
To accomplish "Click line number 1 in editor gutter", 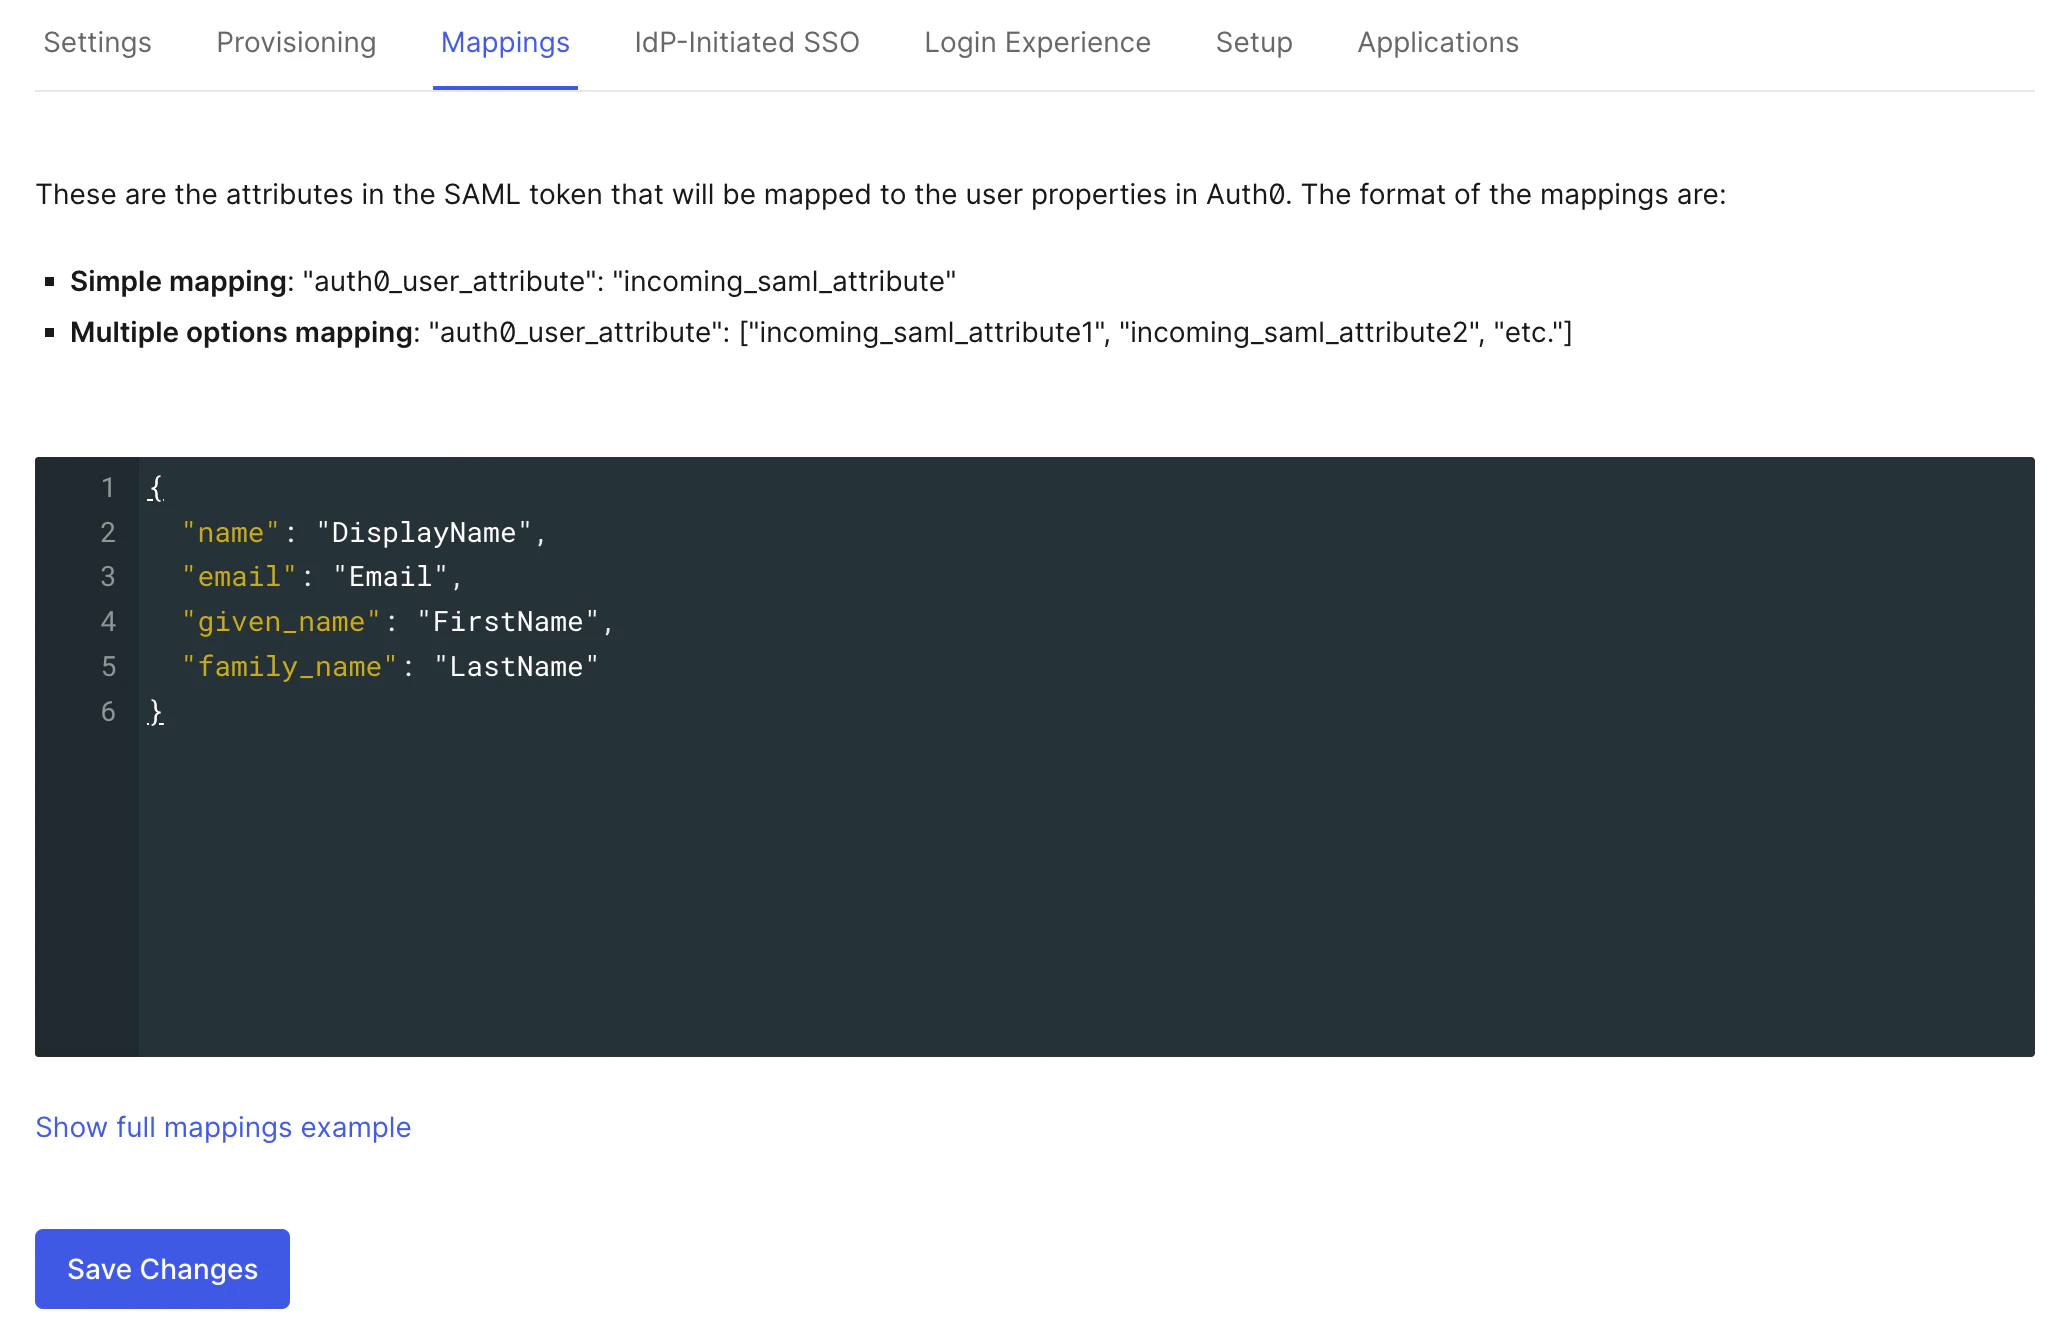I will (x=108, y=488).
